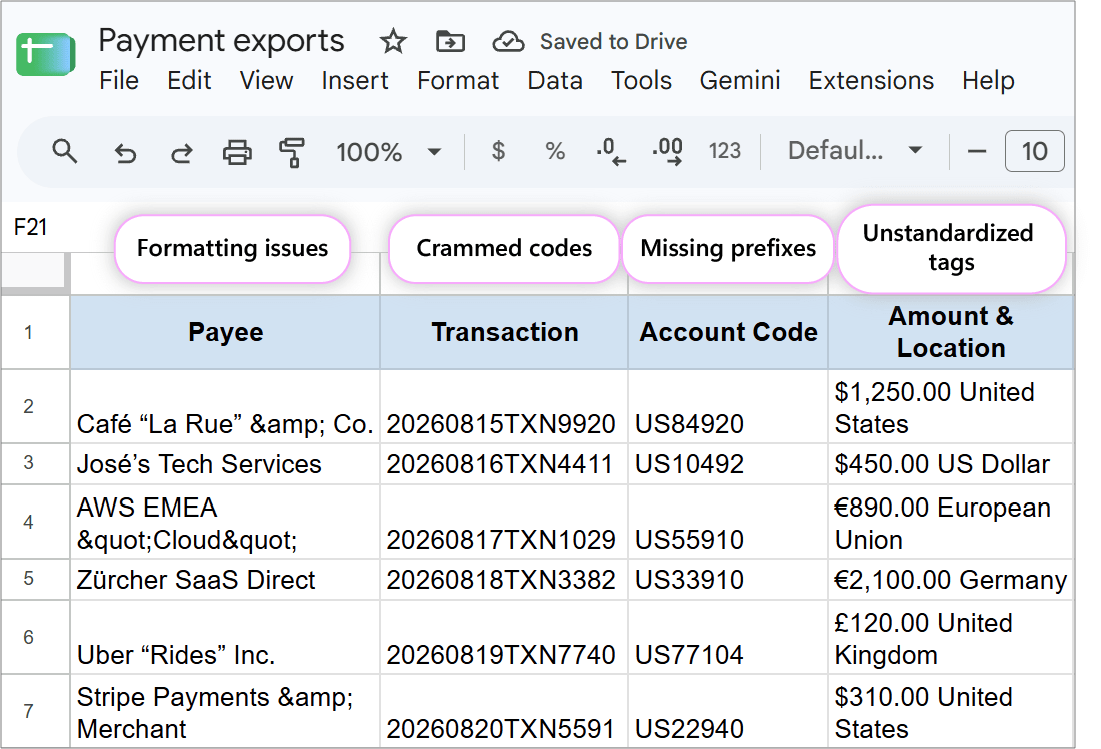Open the File menu
The height and width of the screenshot is (749, 1101).
pyautogui.click(x=119, y=81)
